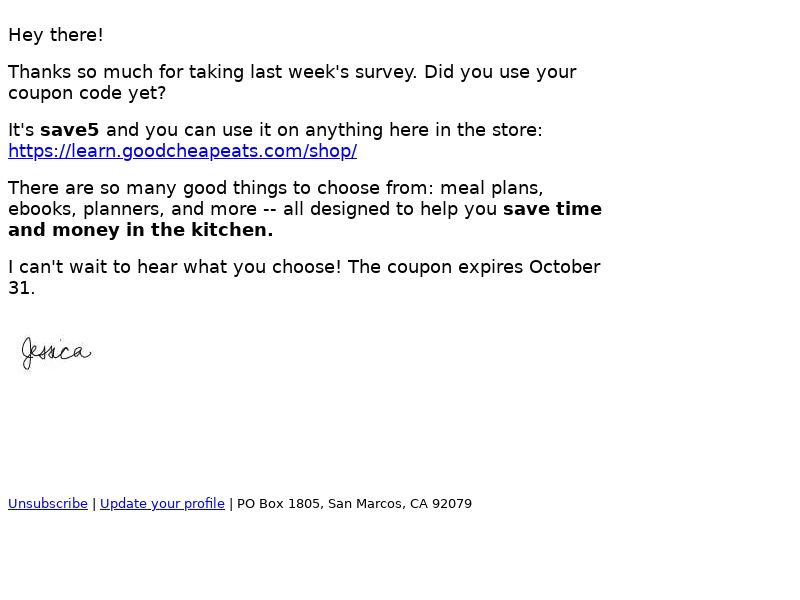
Task: Open the learn.goodcheapeats.com/shop link
Action: pos(183,151)
